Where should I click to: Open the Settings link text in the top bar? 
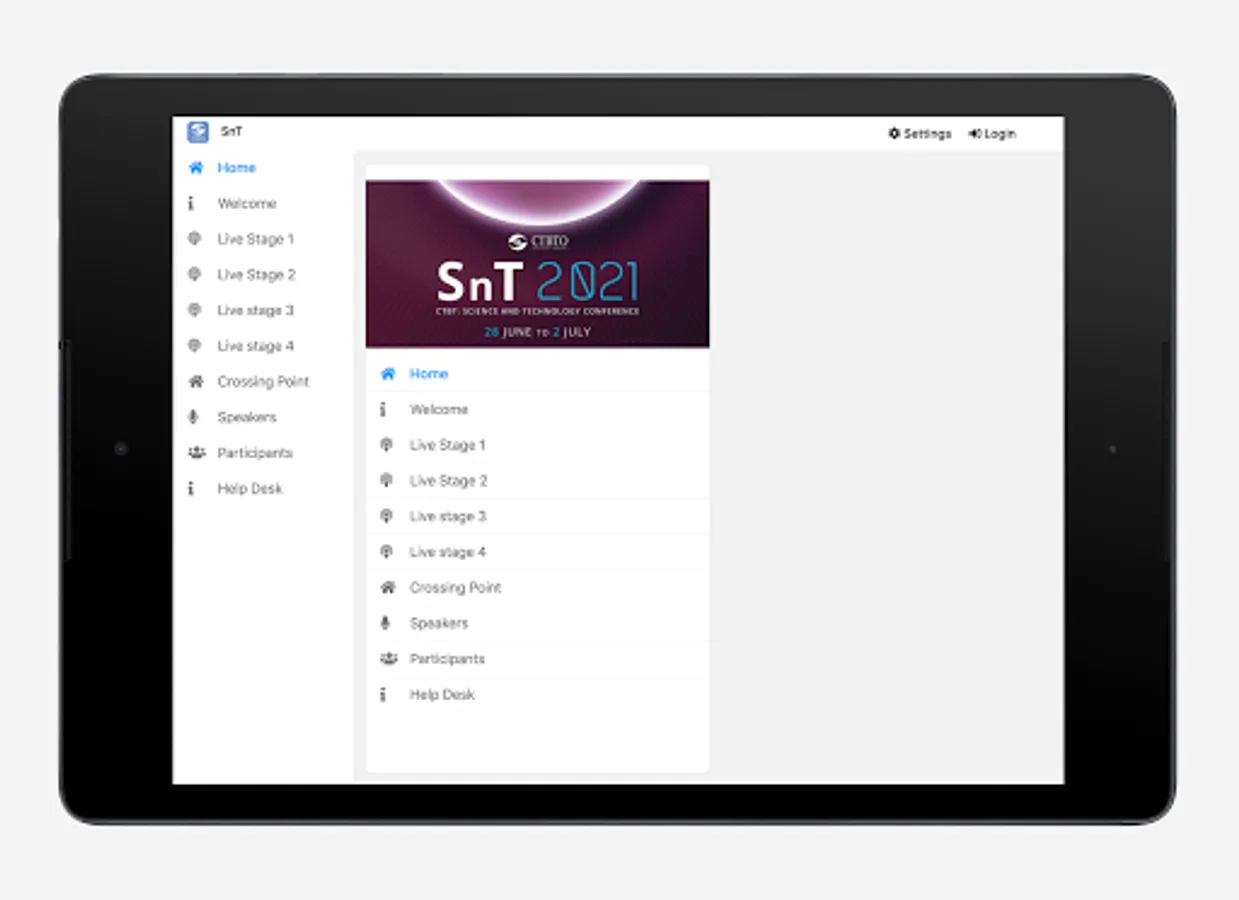pos(928,133)
